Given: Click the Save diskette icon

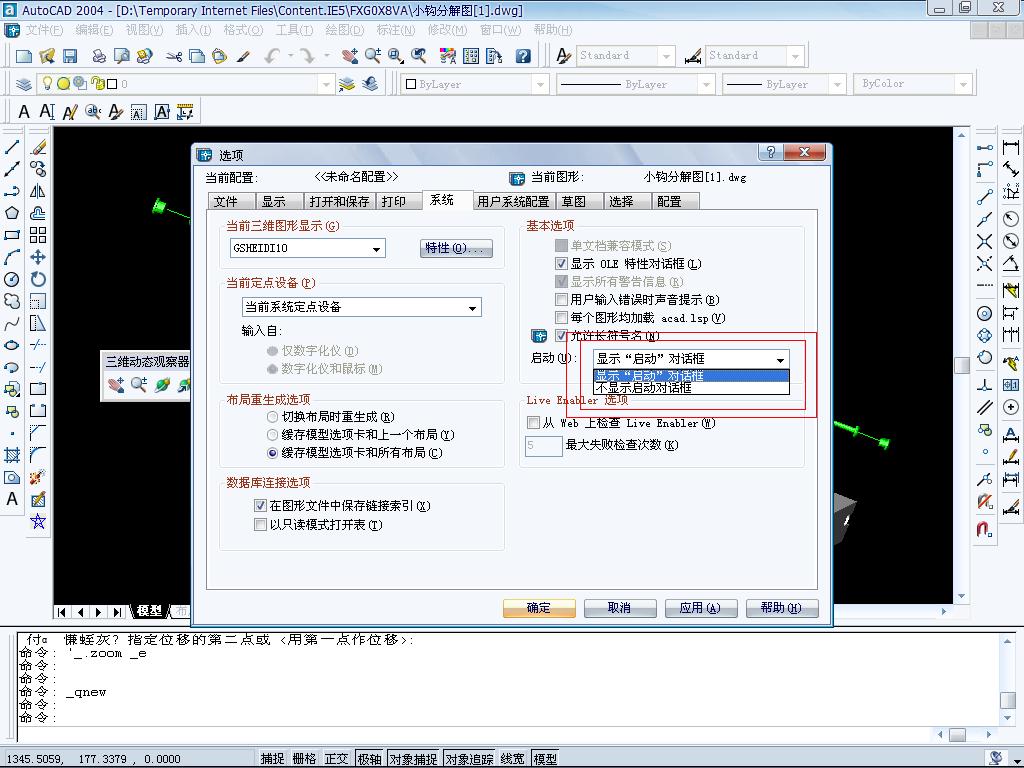Looking at the screenshot, I should 69,56.
